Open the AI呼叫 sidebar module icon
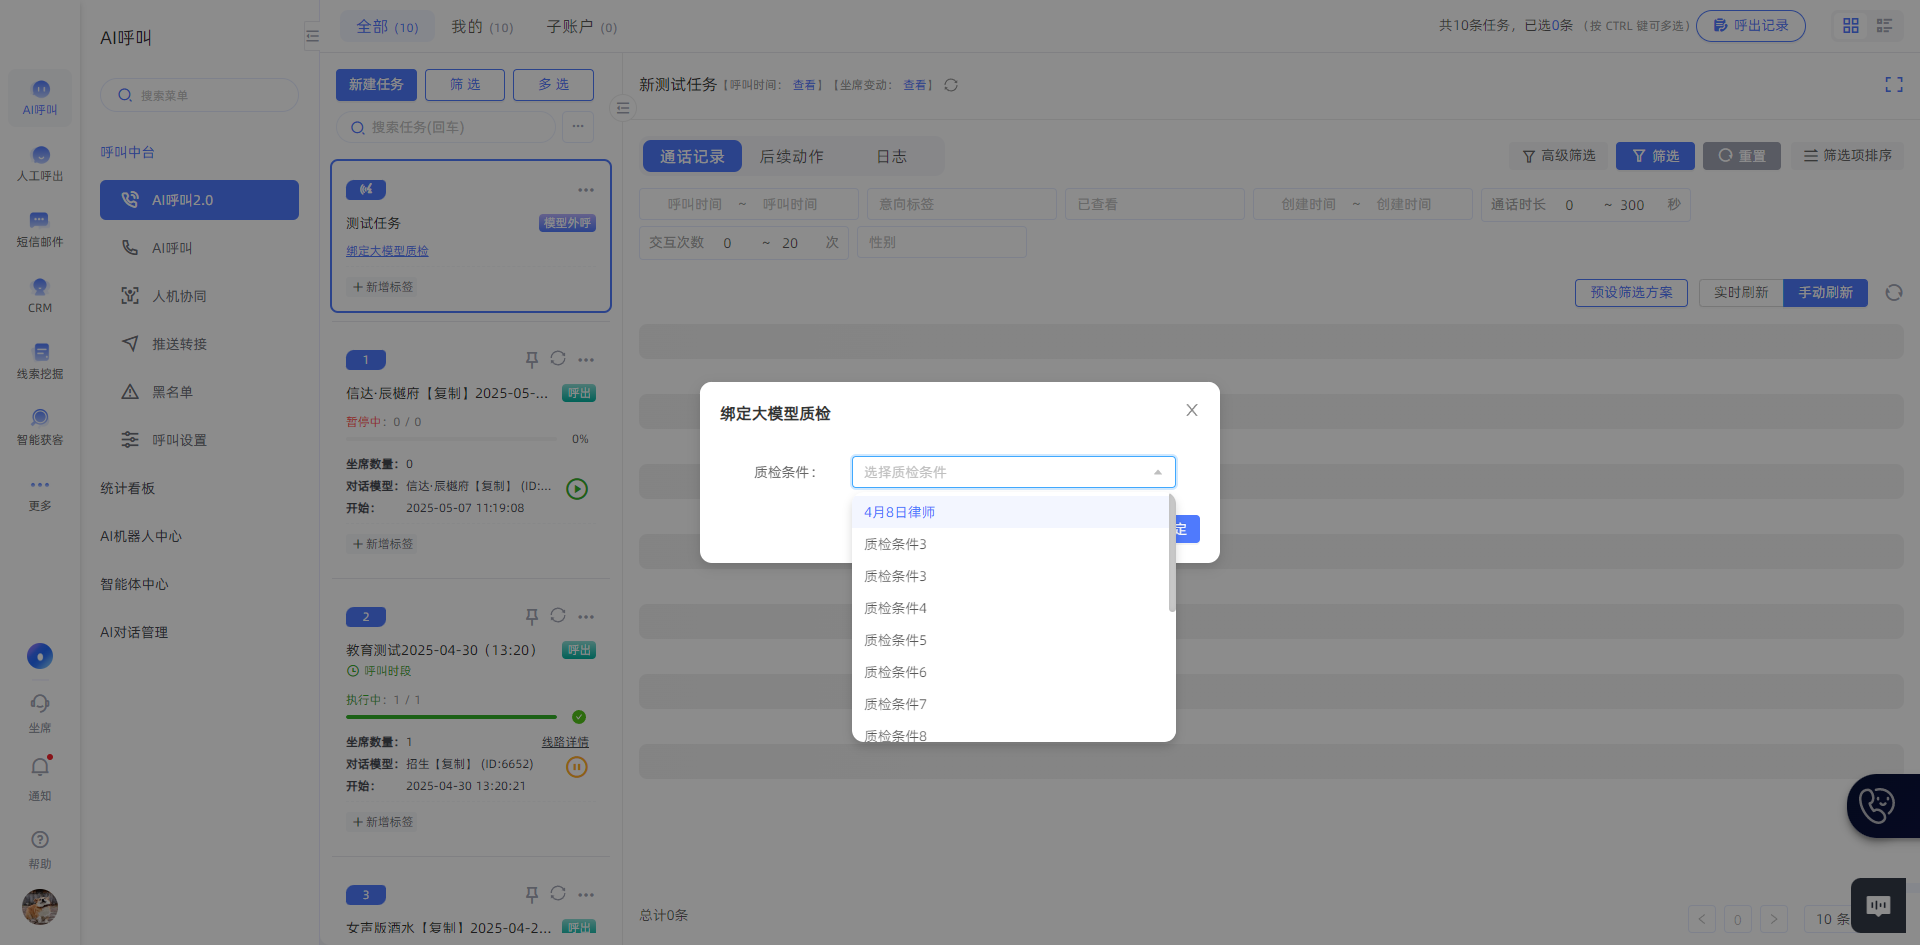The height and width of the screenshot is (945, 1920). click(x=40, y=97)
